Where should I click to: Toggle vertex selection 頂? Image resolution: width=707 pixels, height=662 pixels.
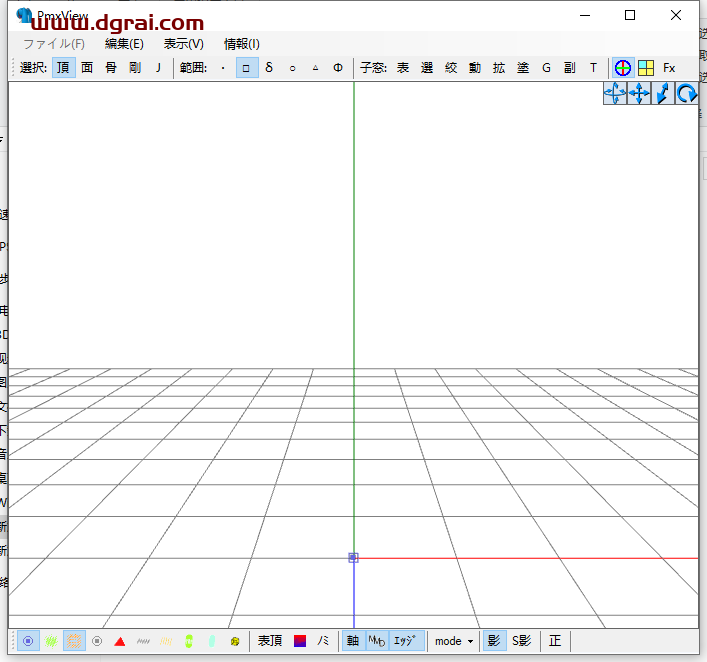click(x=64, y=68)
